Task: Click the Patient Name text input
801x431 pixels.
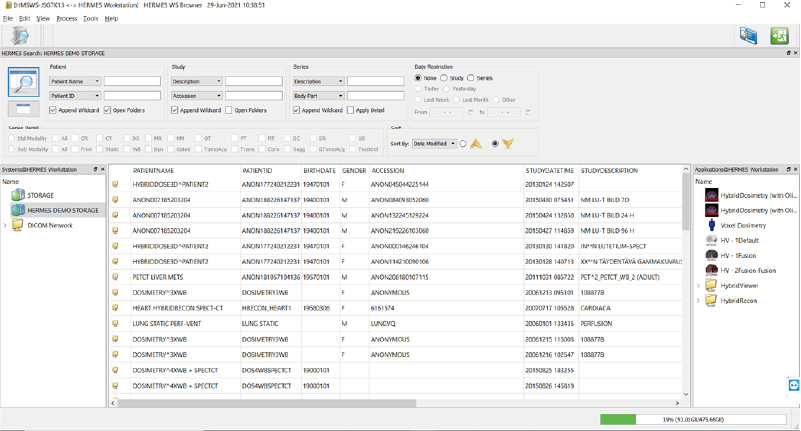Action: [132, 81]
